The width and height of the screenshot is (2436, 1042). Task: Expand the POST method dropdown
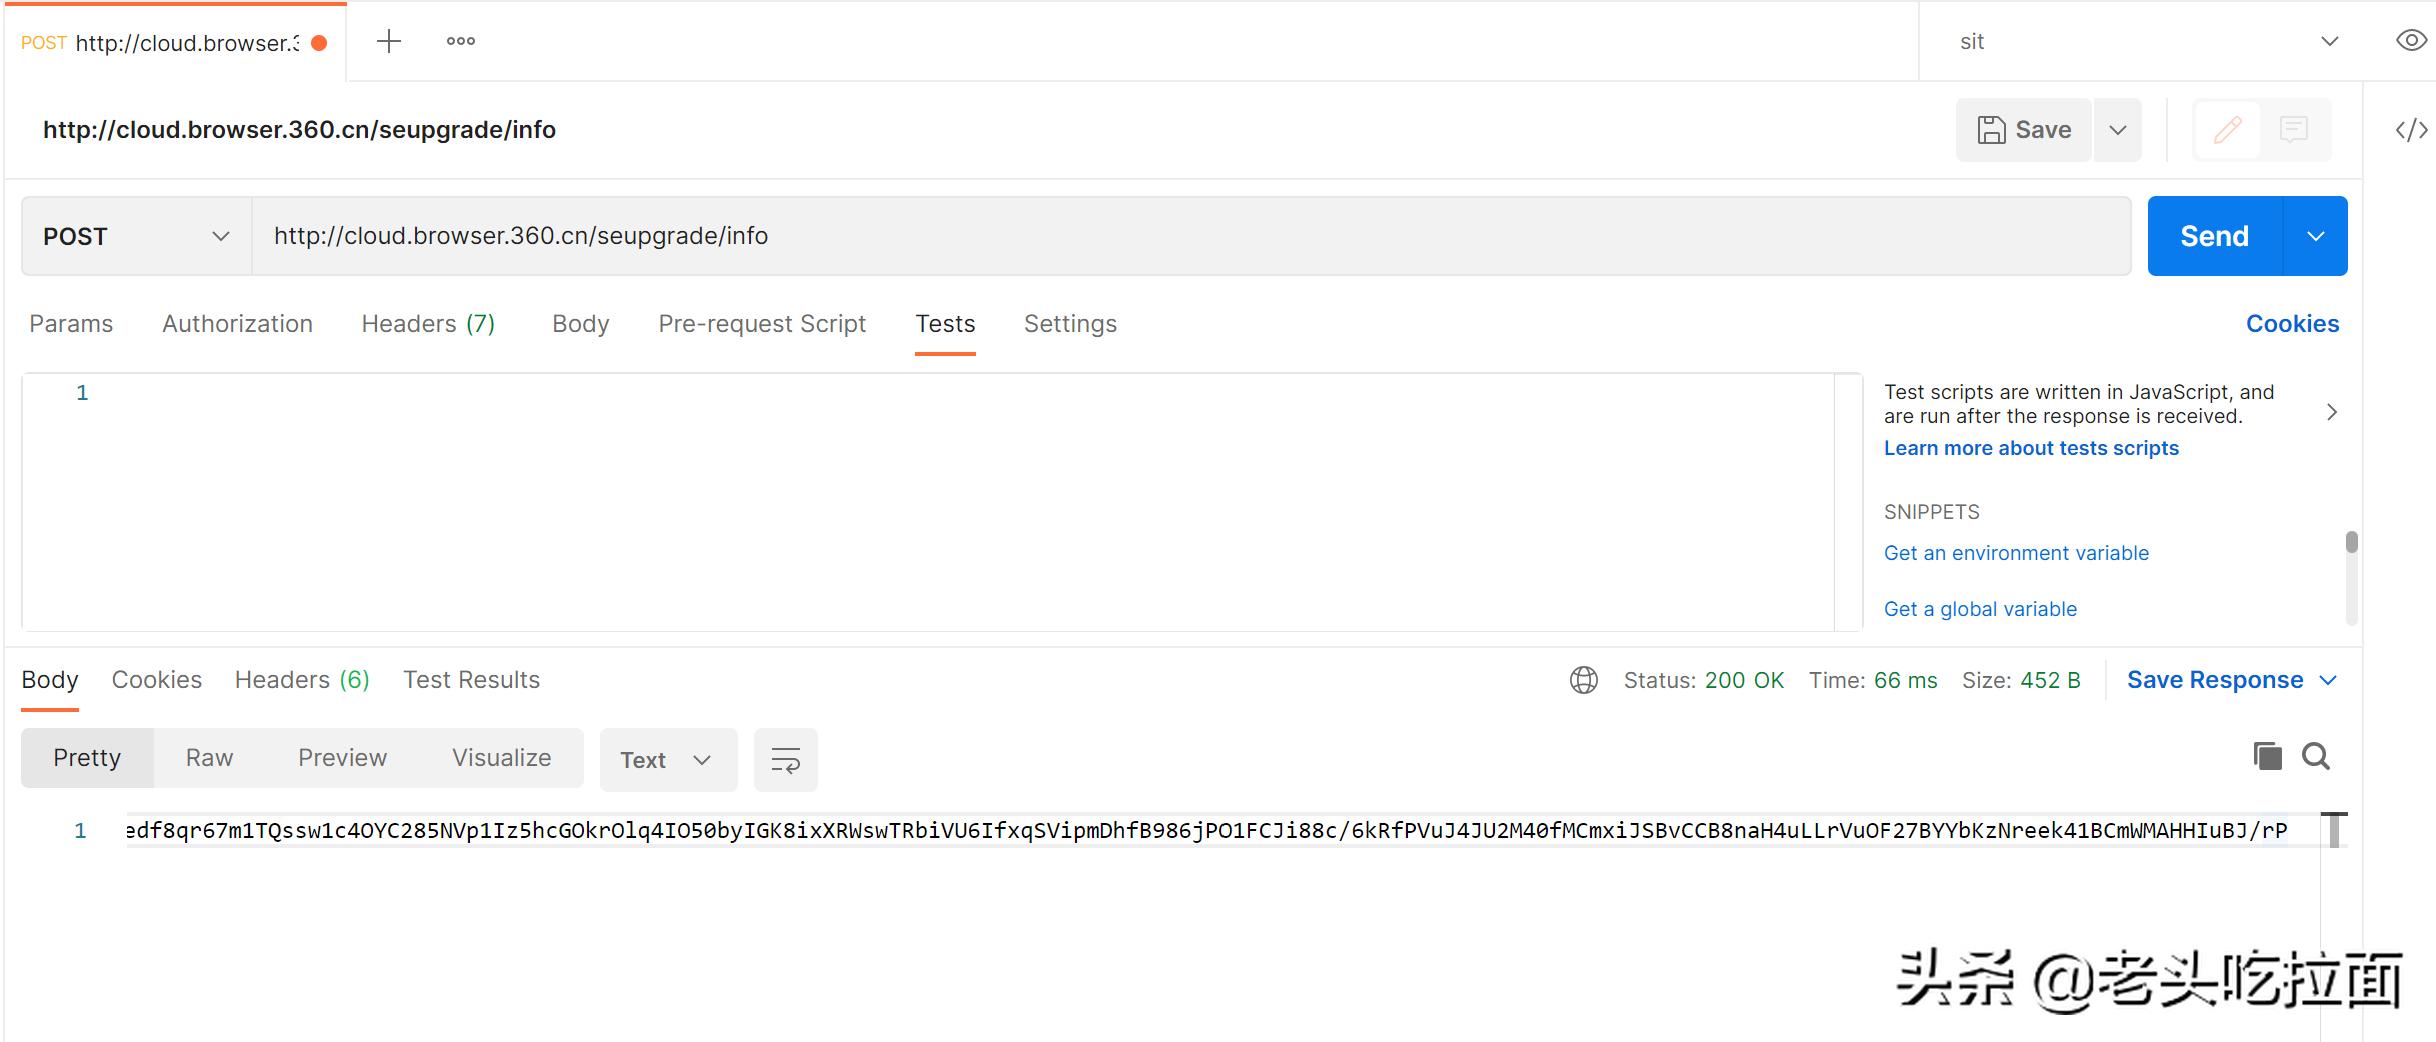pyautogui.click(x=136, y=236)
